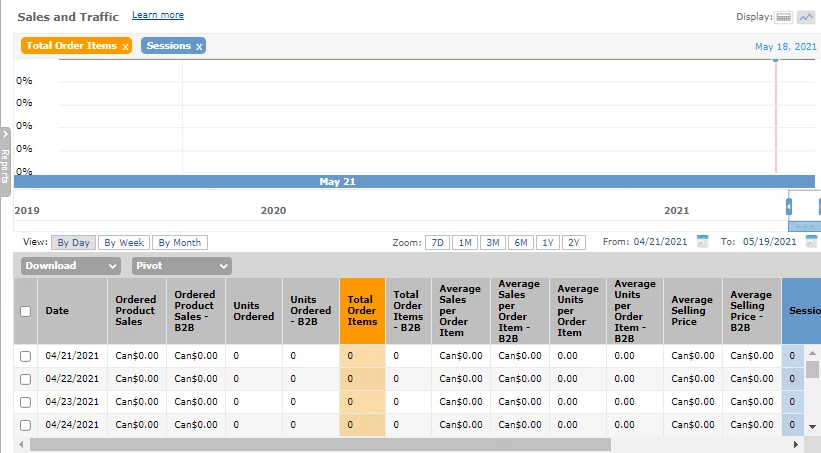Viewport: 821px width, 453px height.
Task: Open the Pivot dropdown
Action: [x=181, y=266]
